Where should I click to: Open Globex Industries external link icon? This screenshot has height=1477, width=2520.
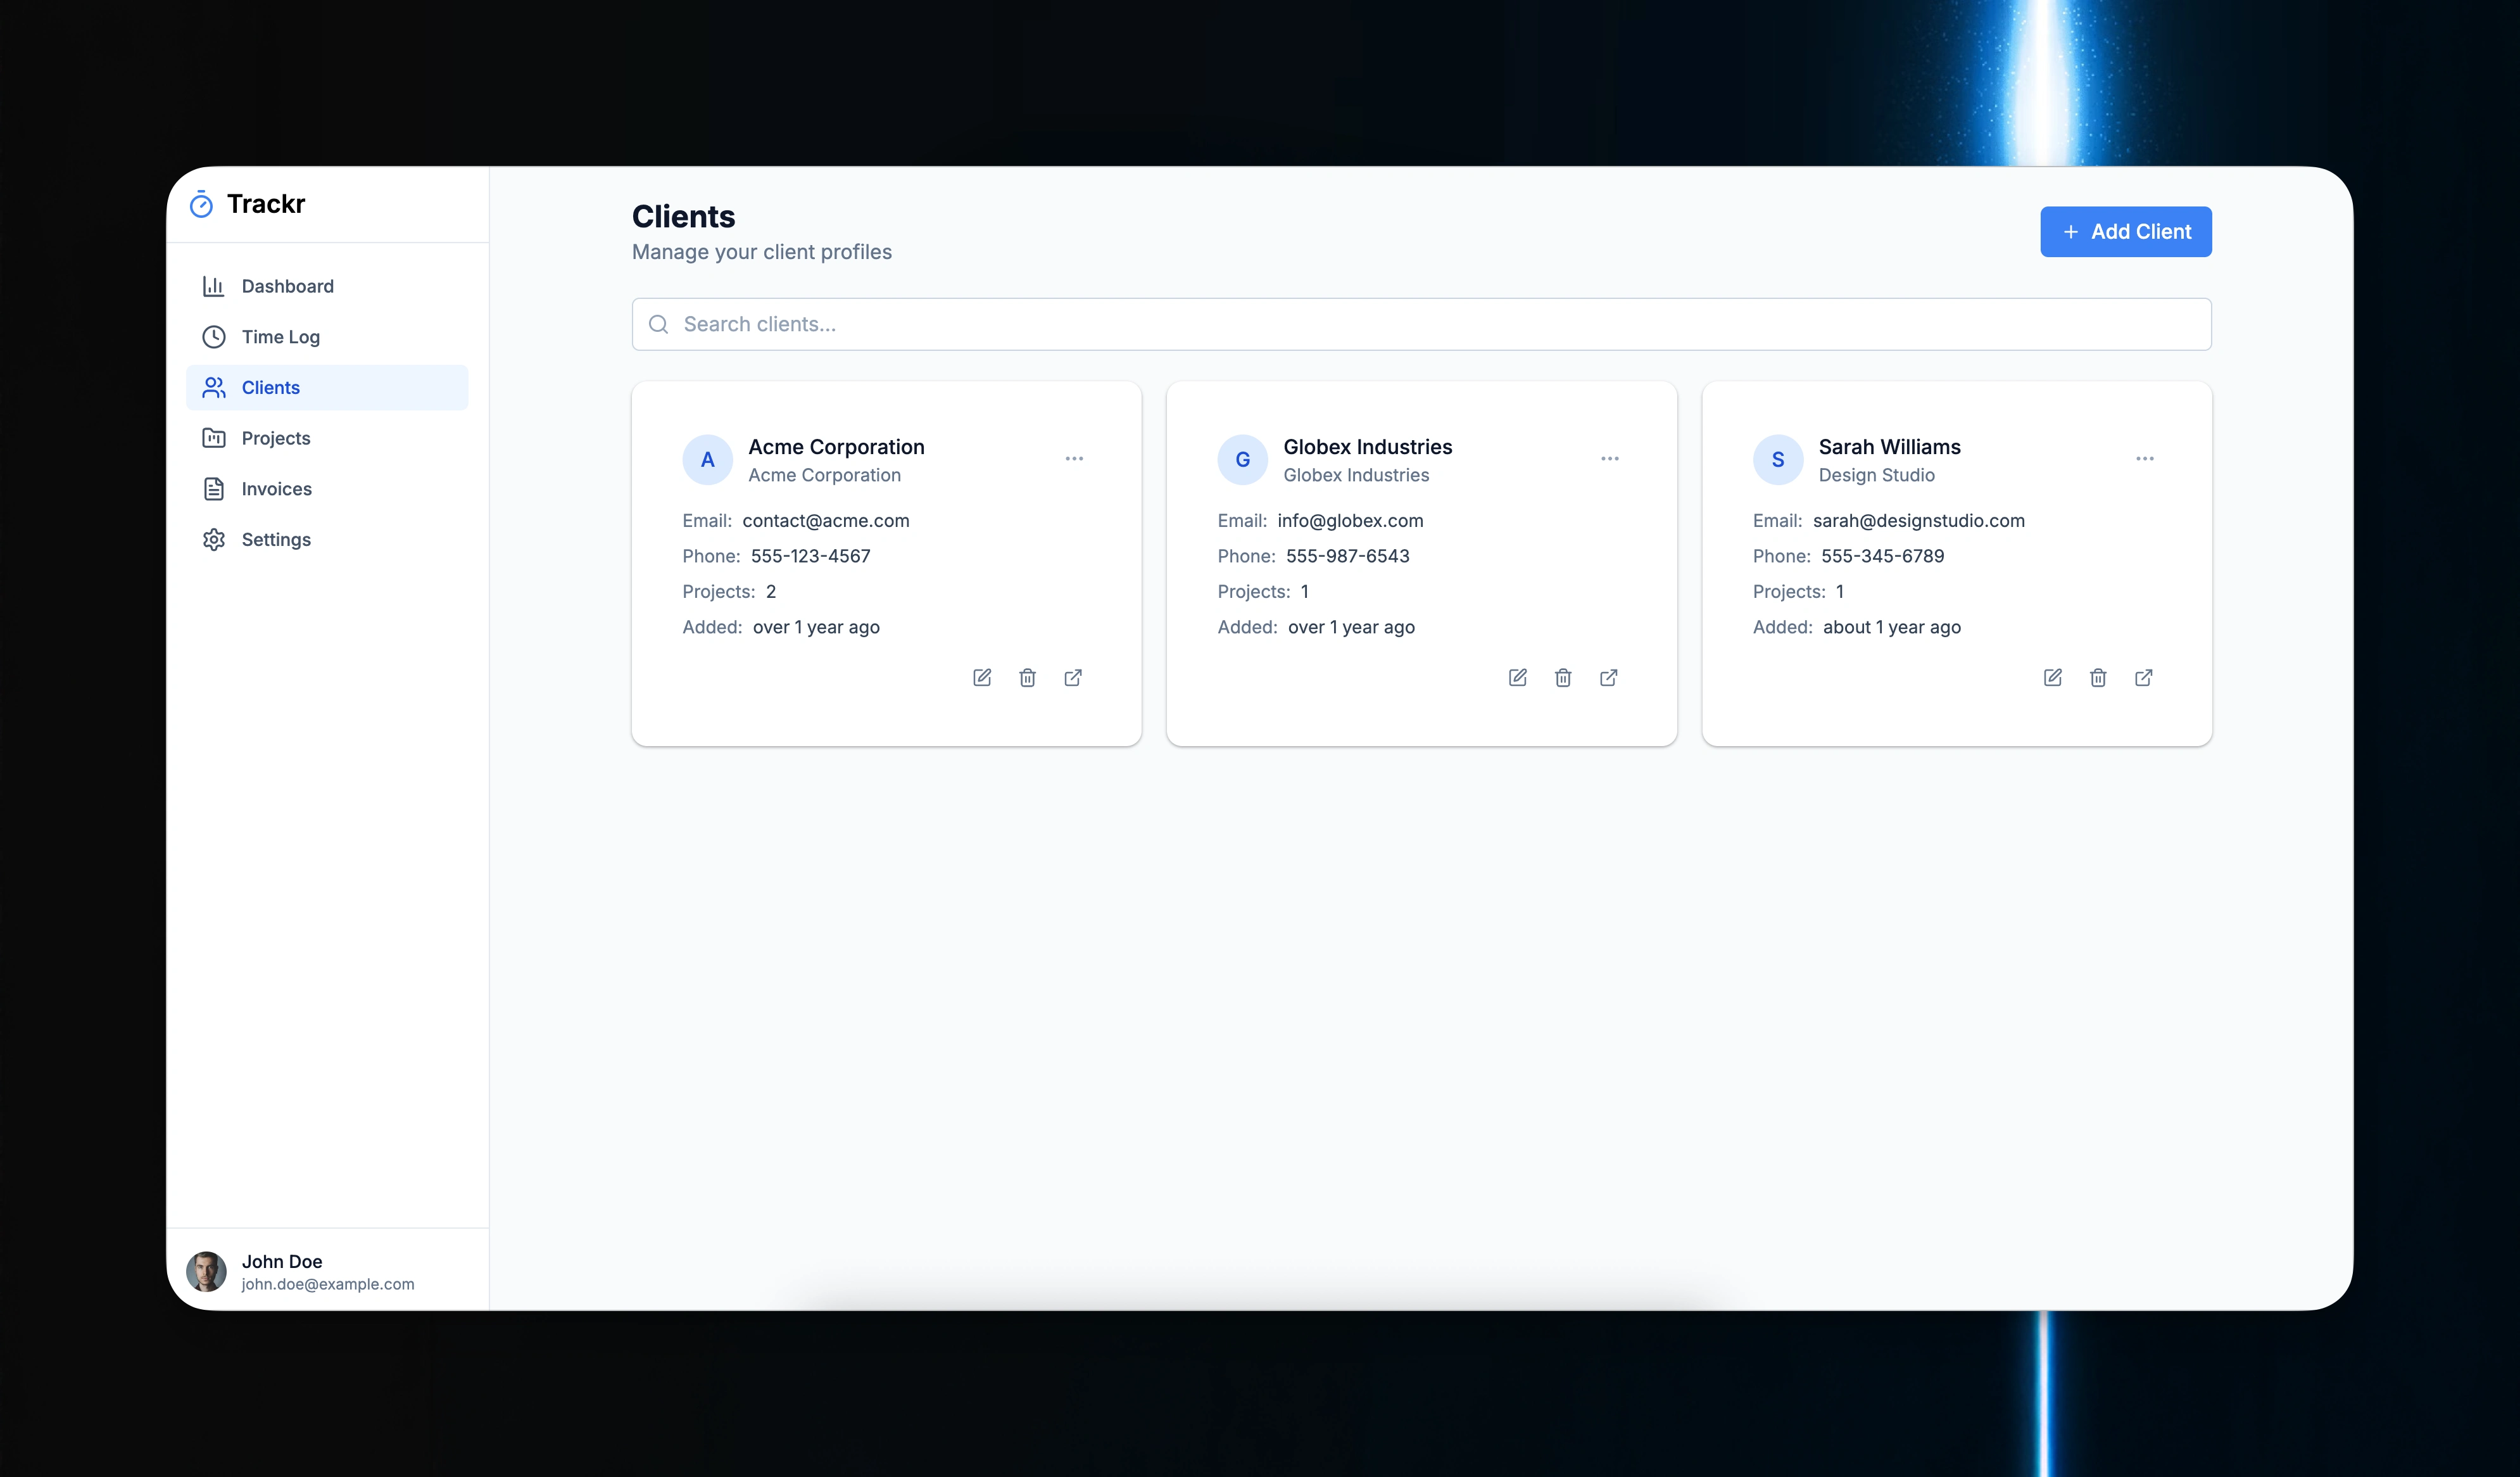pyautogui.click(x=1608, y=678)
